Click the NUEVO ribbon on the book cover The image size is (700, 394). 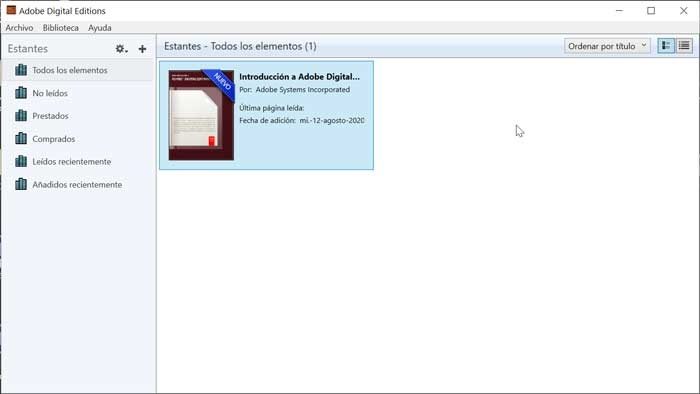point(221,82)
